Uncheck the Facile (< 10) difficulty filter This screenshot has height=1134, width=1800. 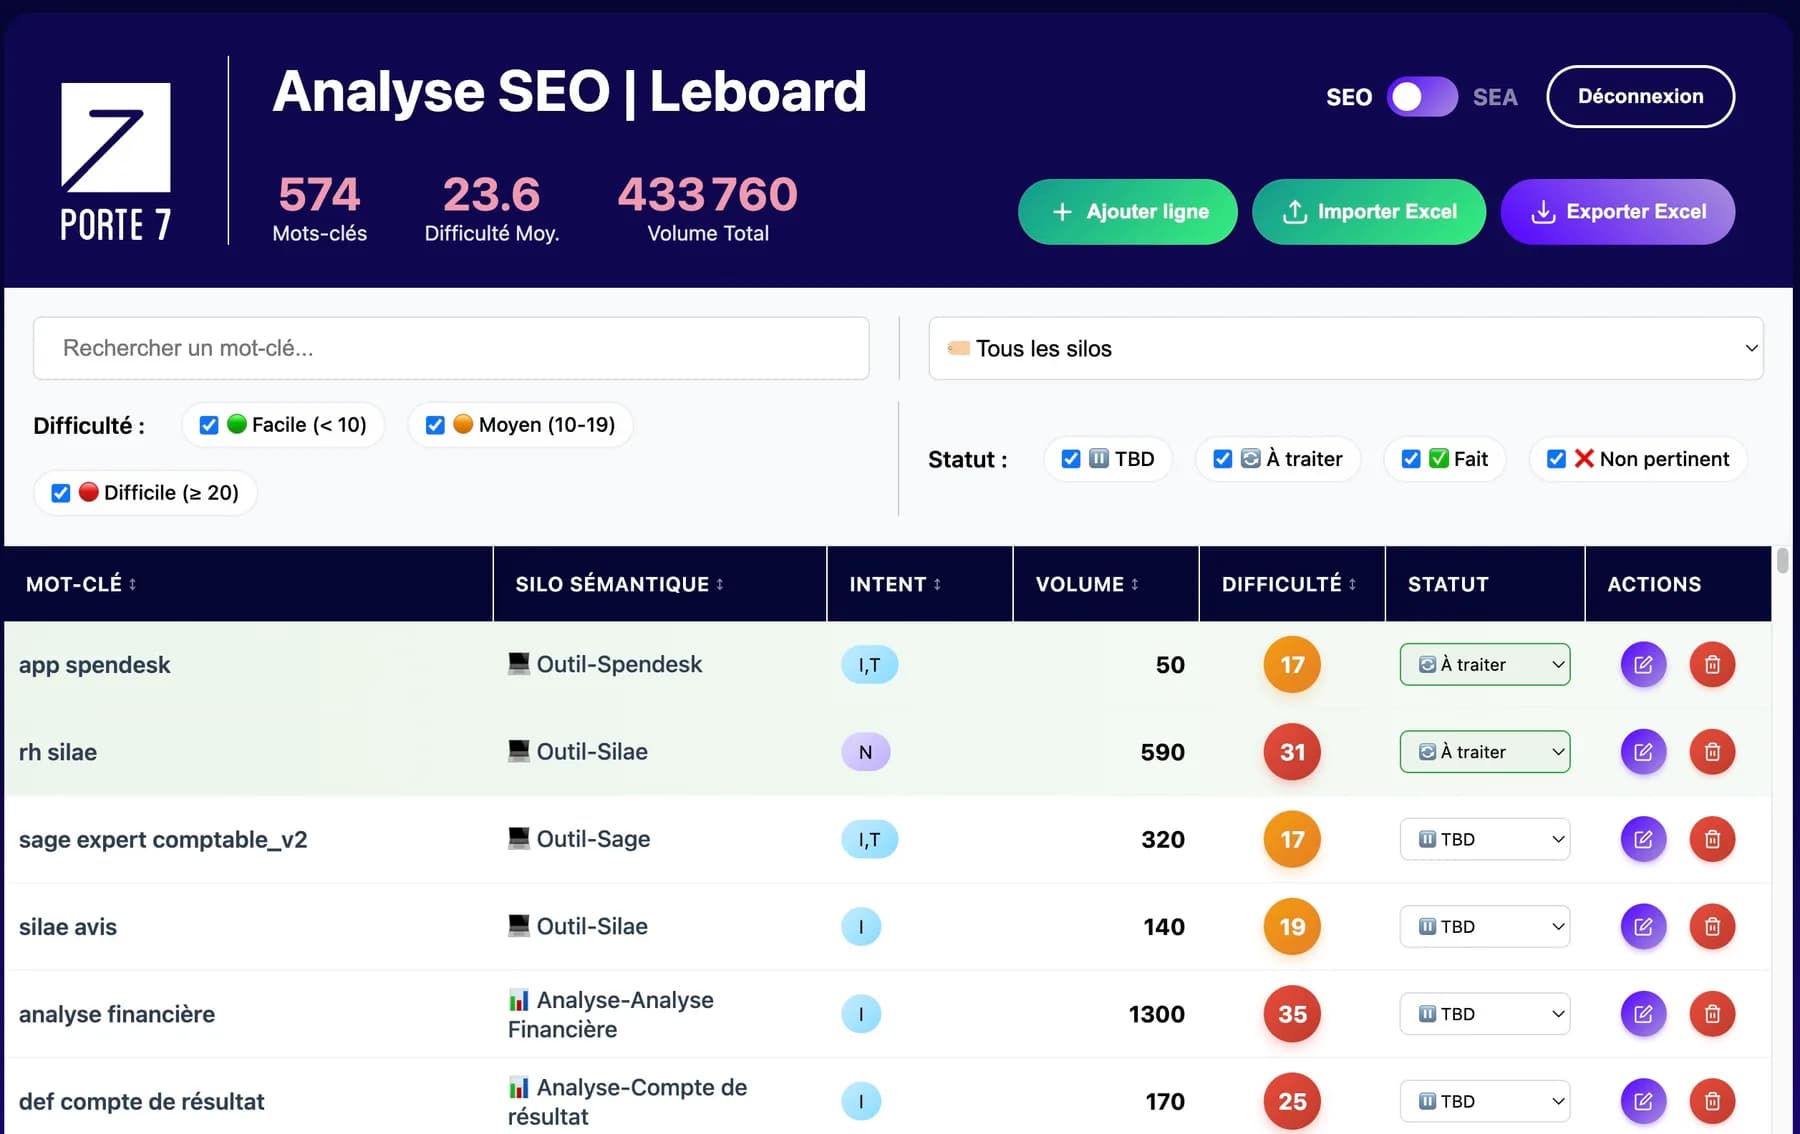209,425
